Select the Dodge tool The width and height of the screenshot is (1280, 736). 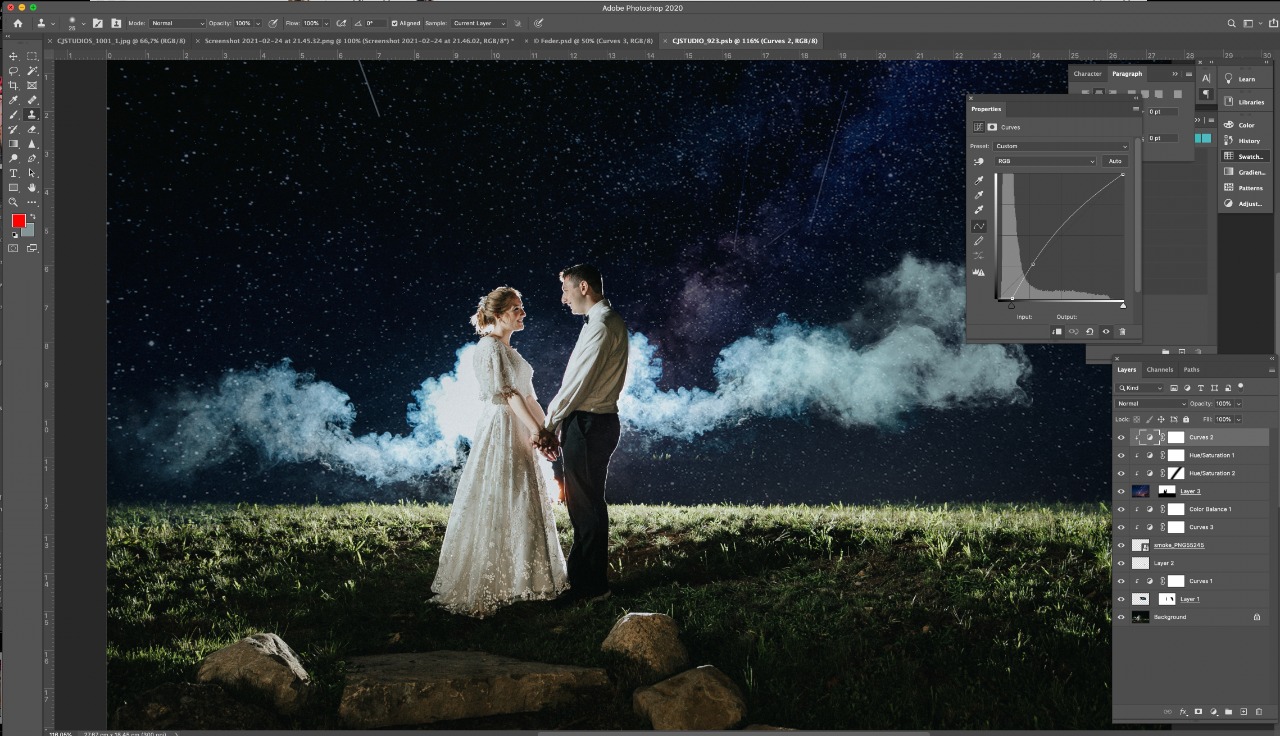pos(14,158)
